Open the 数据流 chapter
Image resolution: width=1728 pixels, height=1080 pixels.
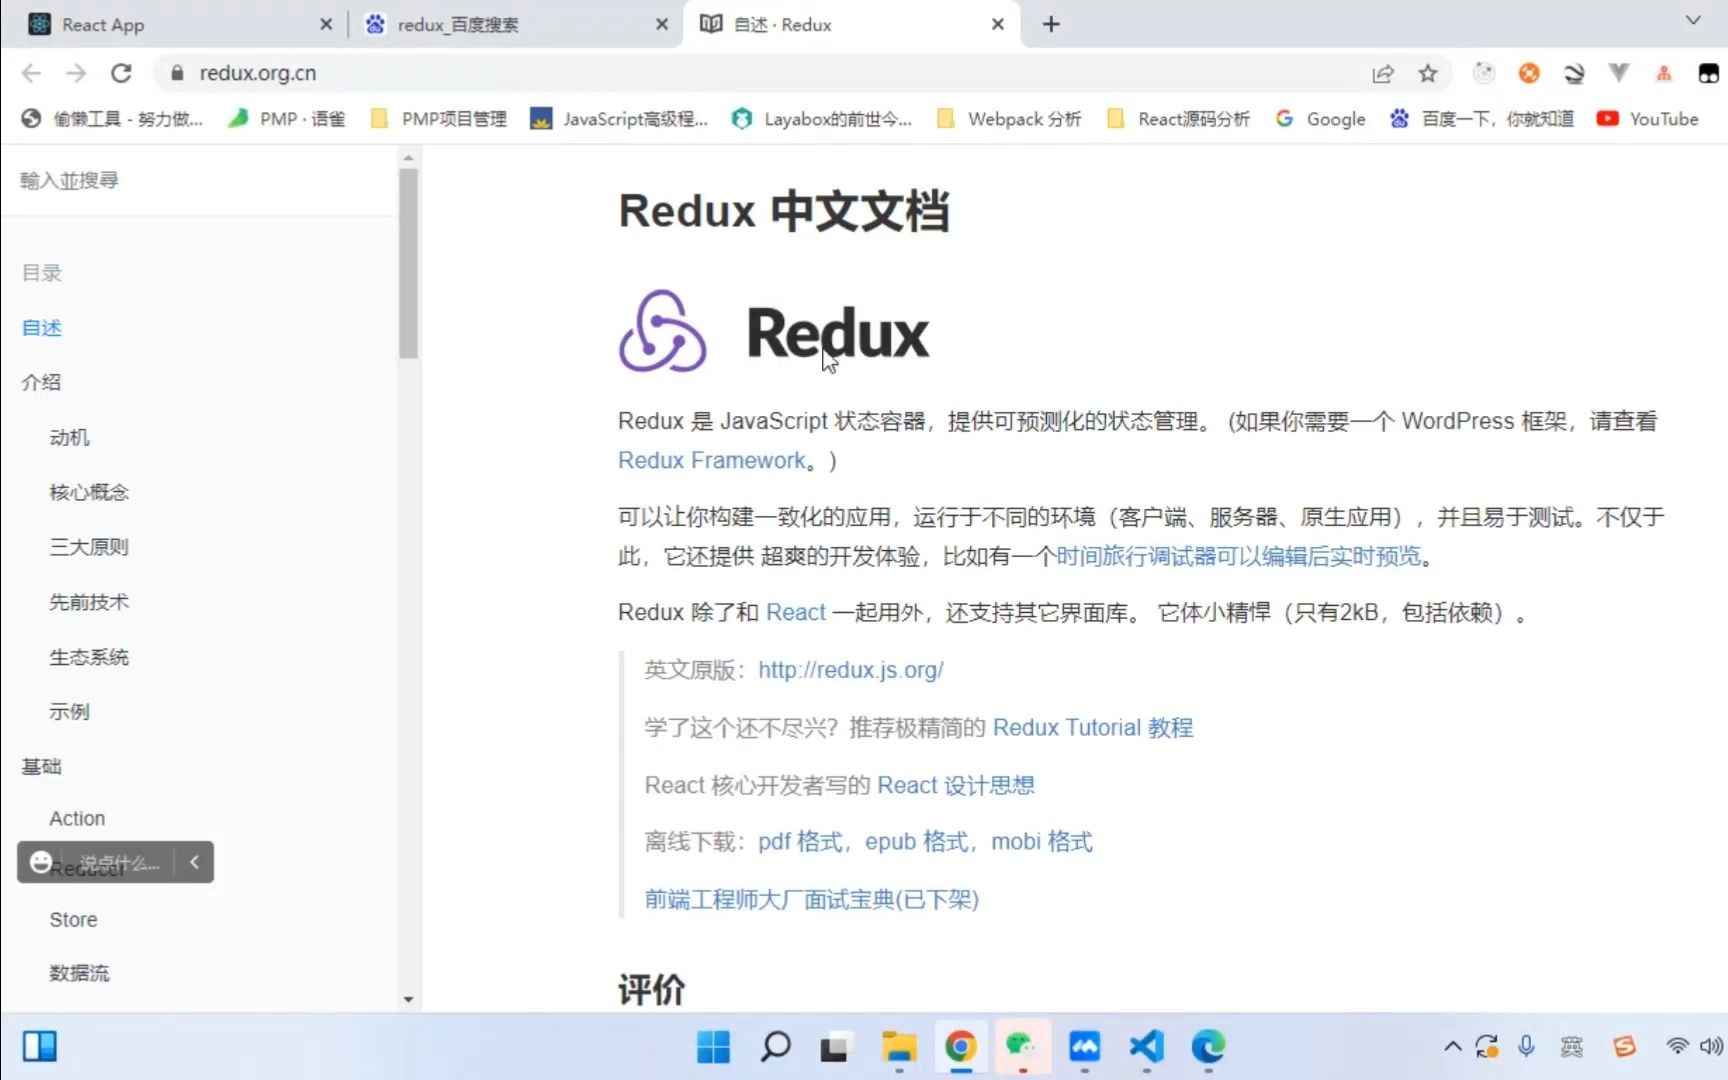click(x=79, y=973)
